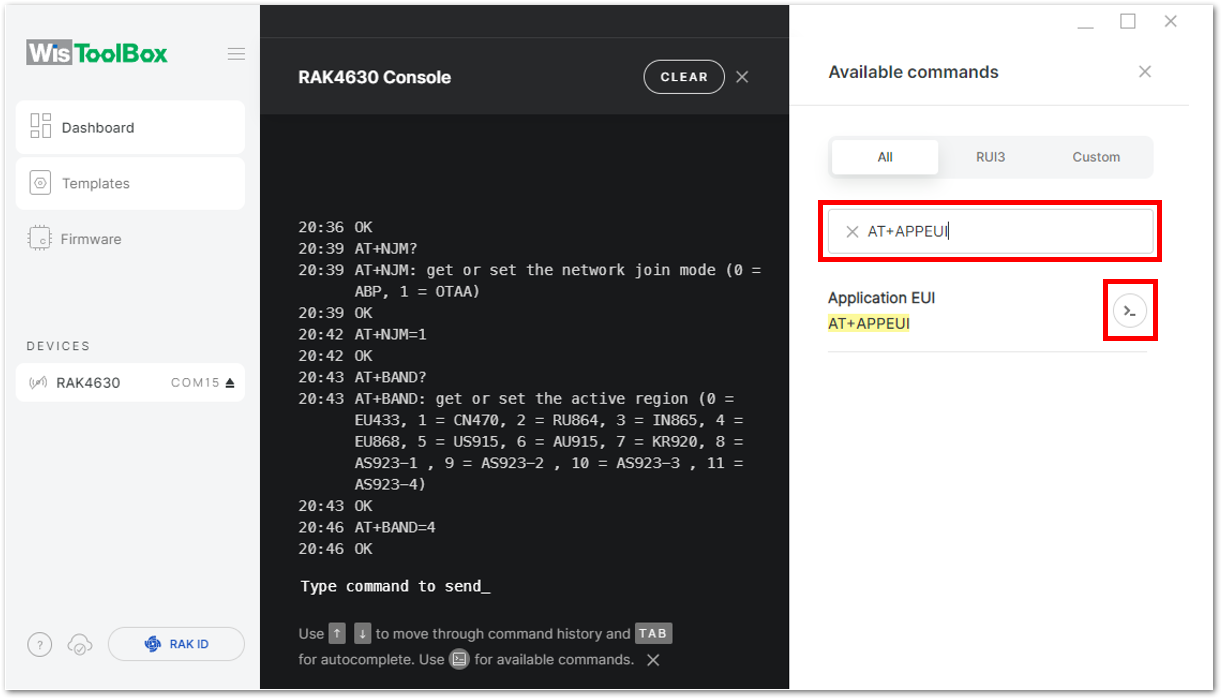Screen dimensions: 1222x699
Task: Open the hamburger menu beside WisToolBox logo
Action: pos(236,54)
